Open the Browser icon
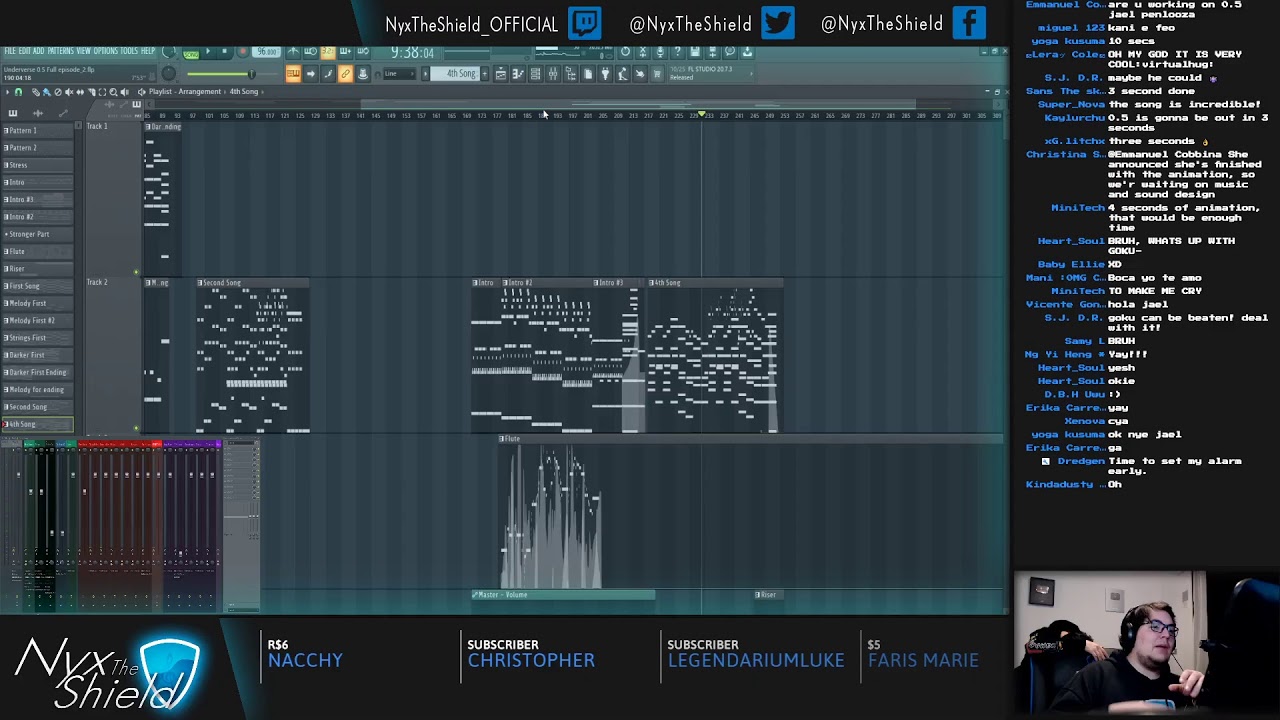 (x=570, y=74)
